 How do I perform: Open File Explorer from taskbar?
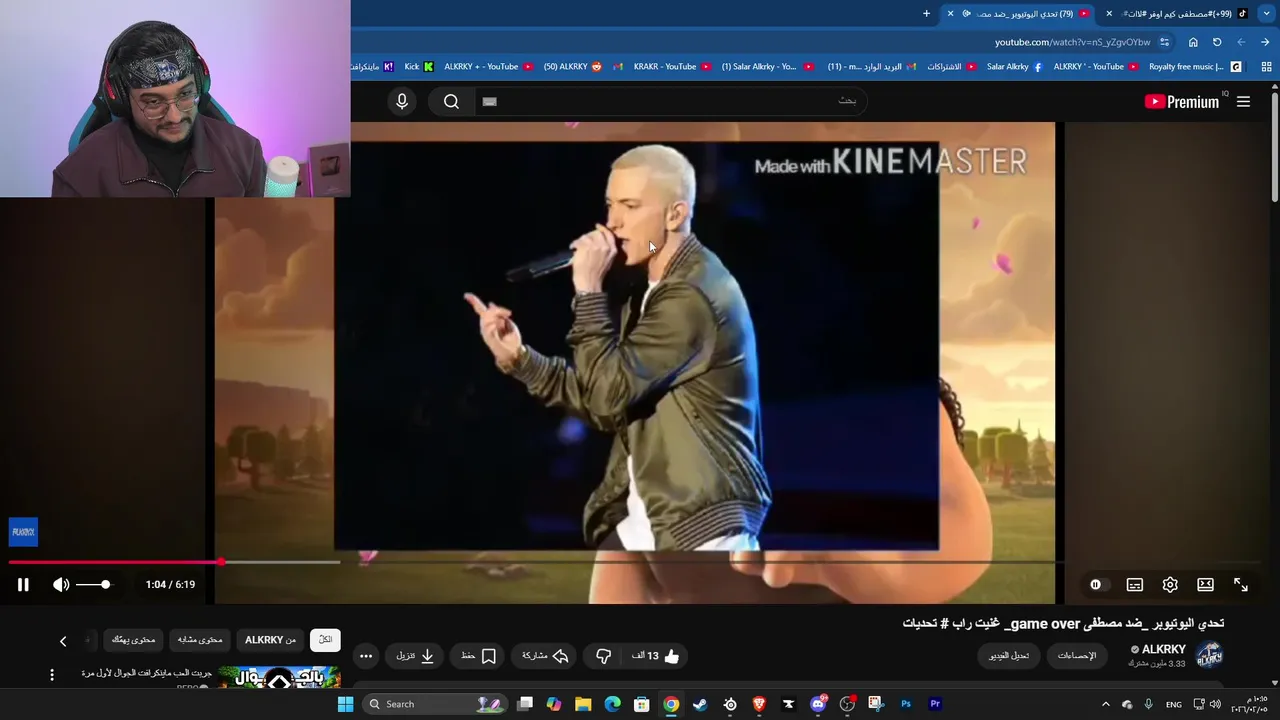coord(583,704)
